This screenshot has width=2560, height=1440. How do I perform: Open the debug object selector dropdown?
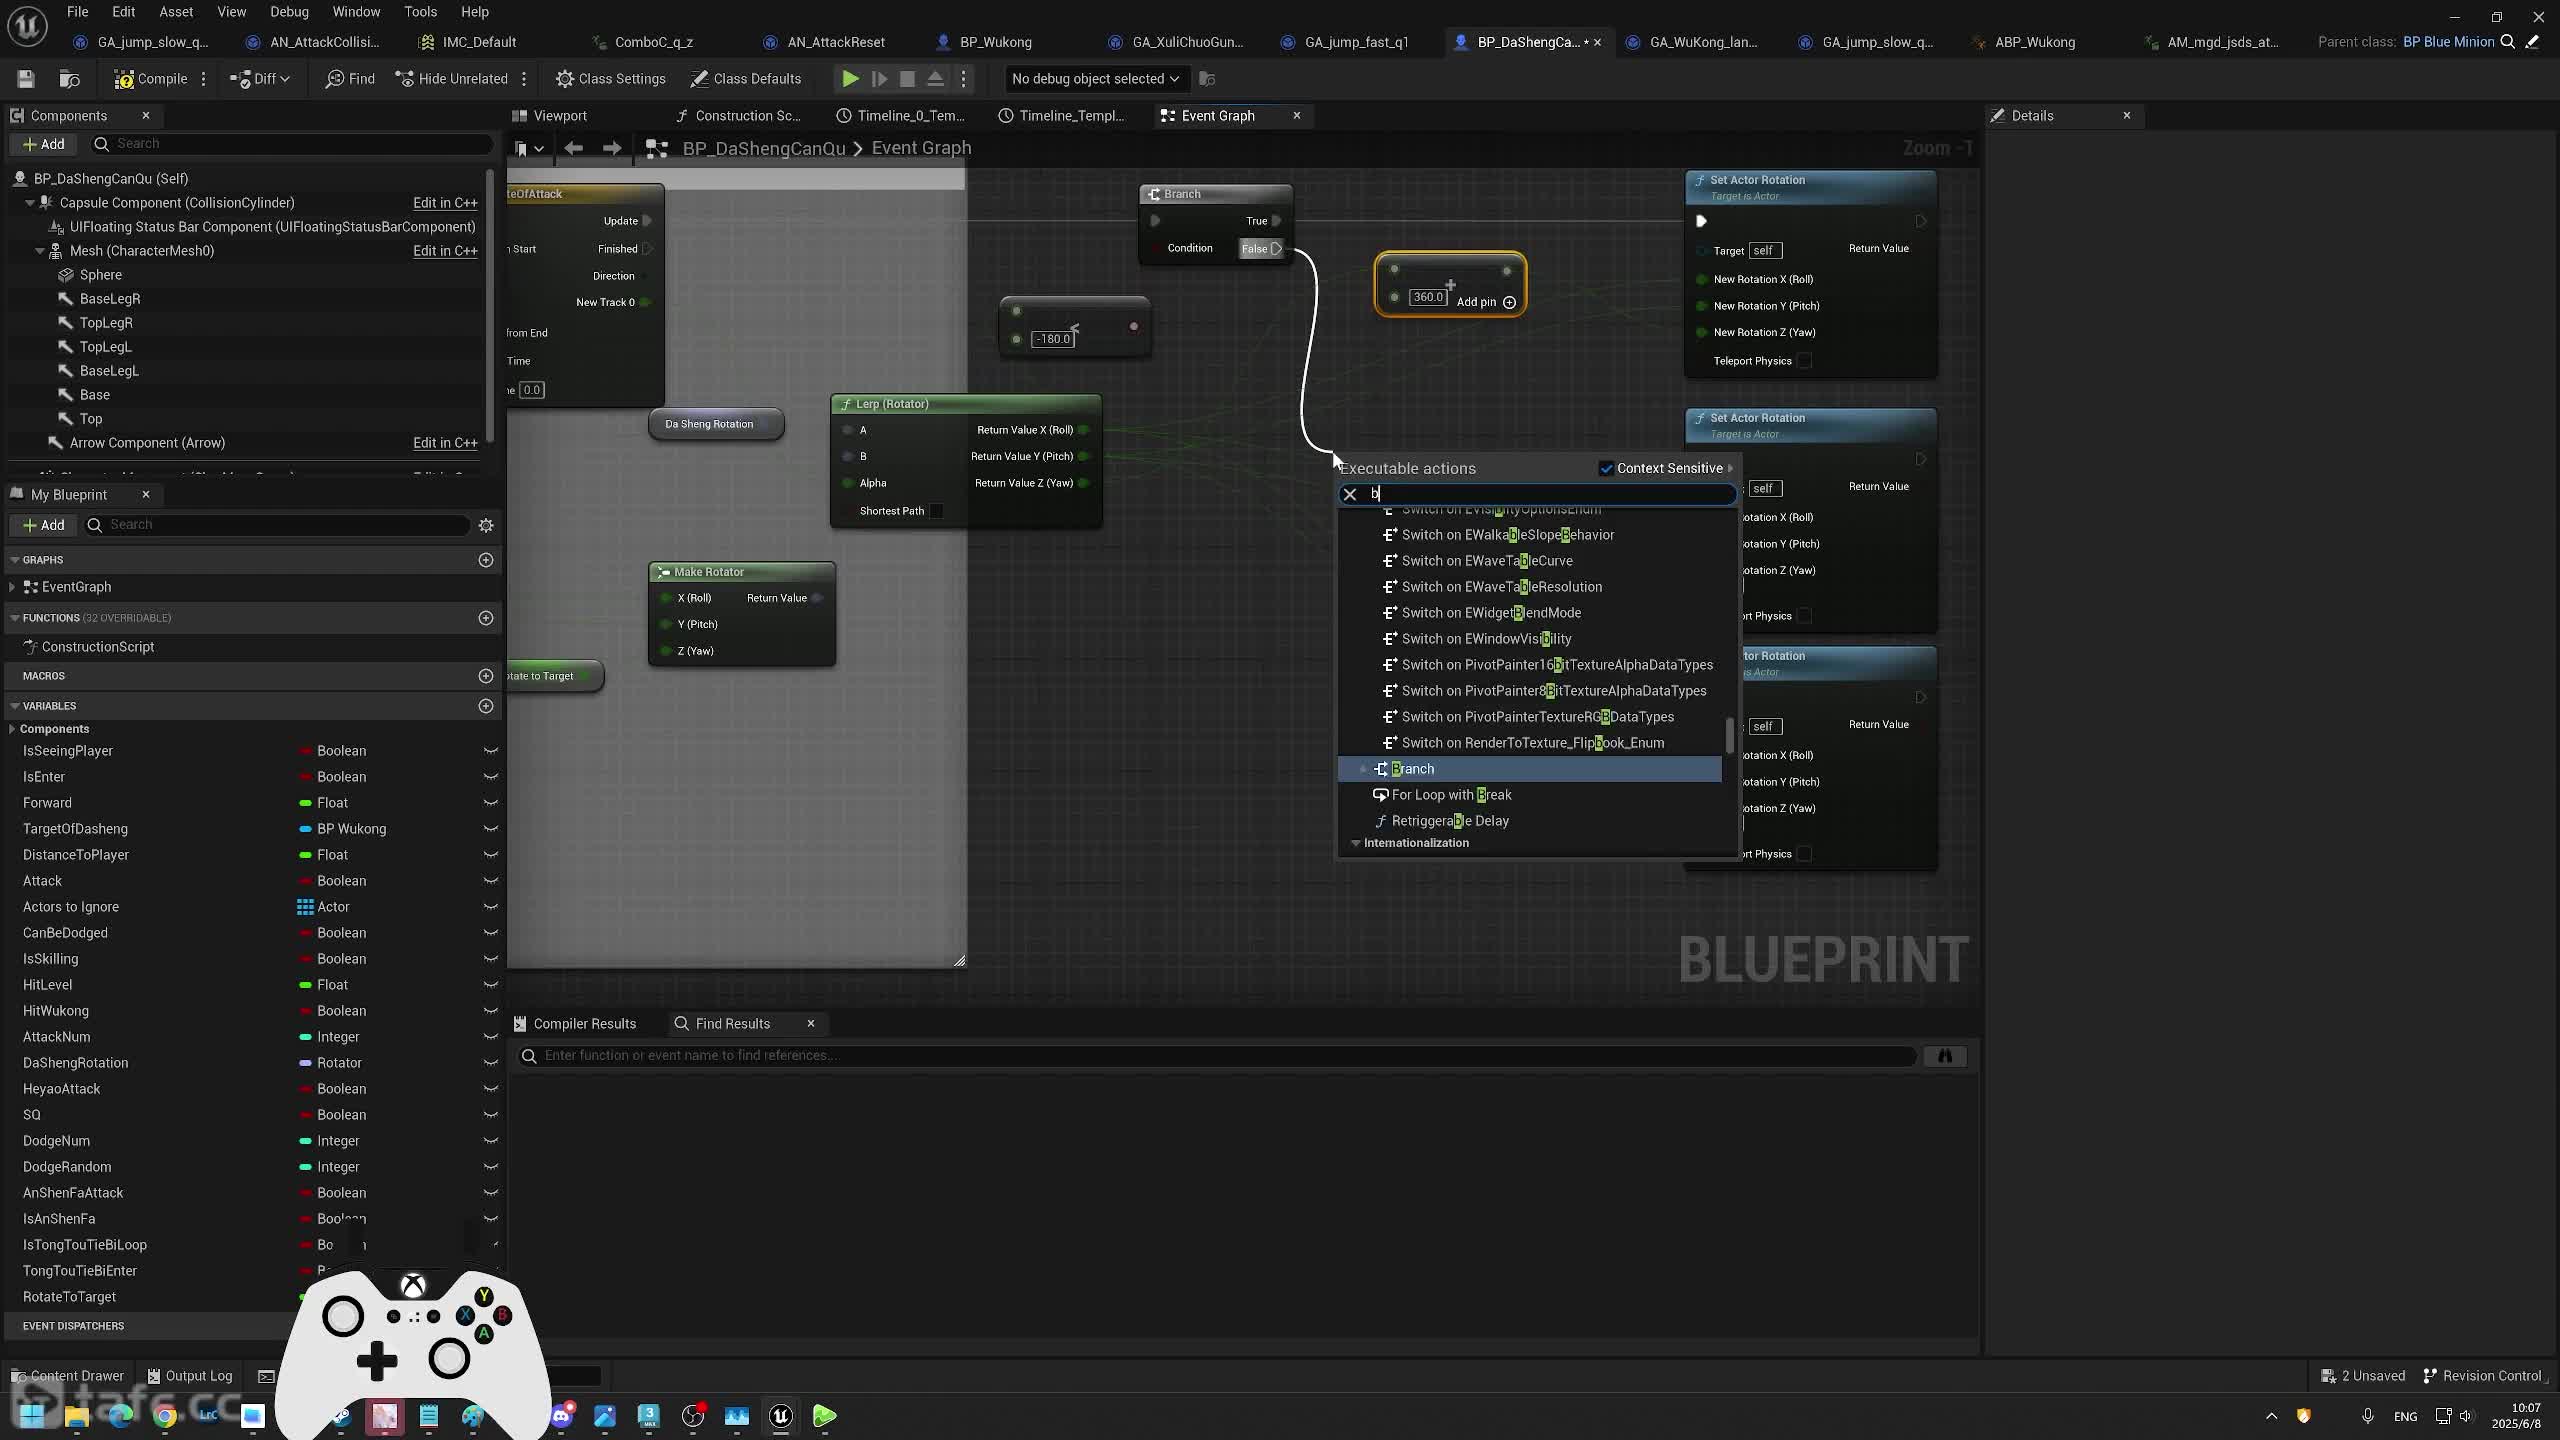click(1095, 79)
